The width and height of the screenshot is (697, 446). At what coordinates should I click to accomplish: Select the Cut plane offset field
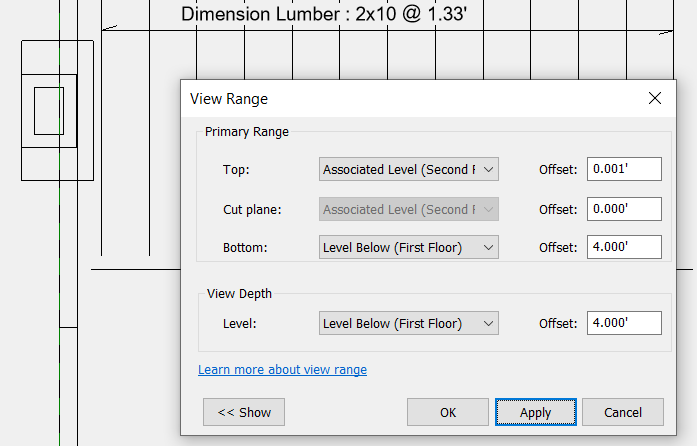(624, 209)
